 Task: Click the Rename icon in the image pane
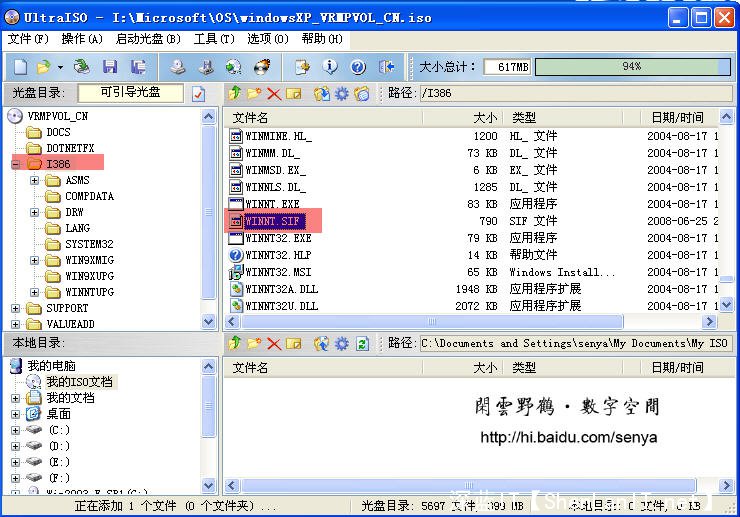pos(294,93)
